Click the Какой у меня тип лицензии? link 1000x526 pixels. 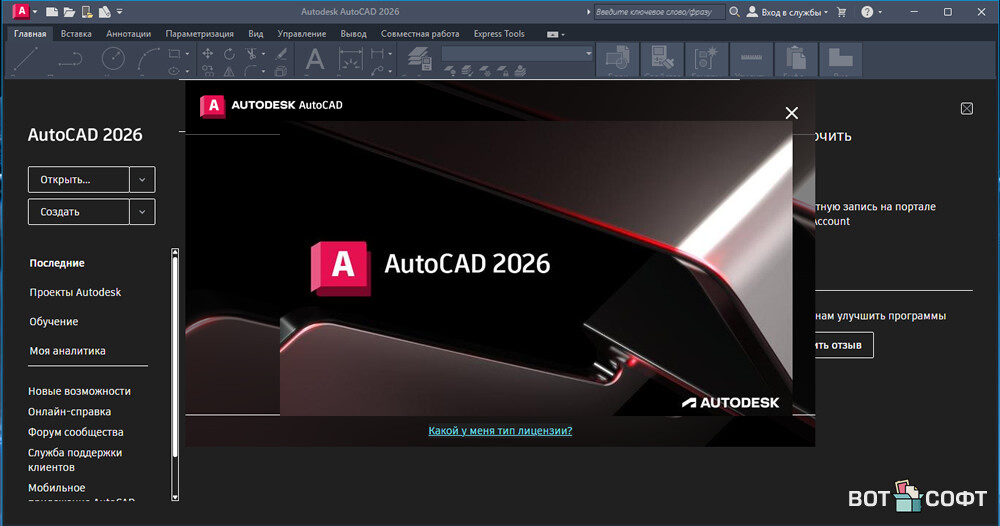point(500,431)
